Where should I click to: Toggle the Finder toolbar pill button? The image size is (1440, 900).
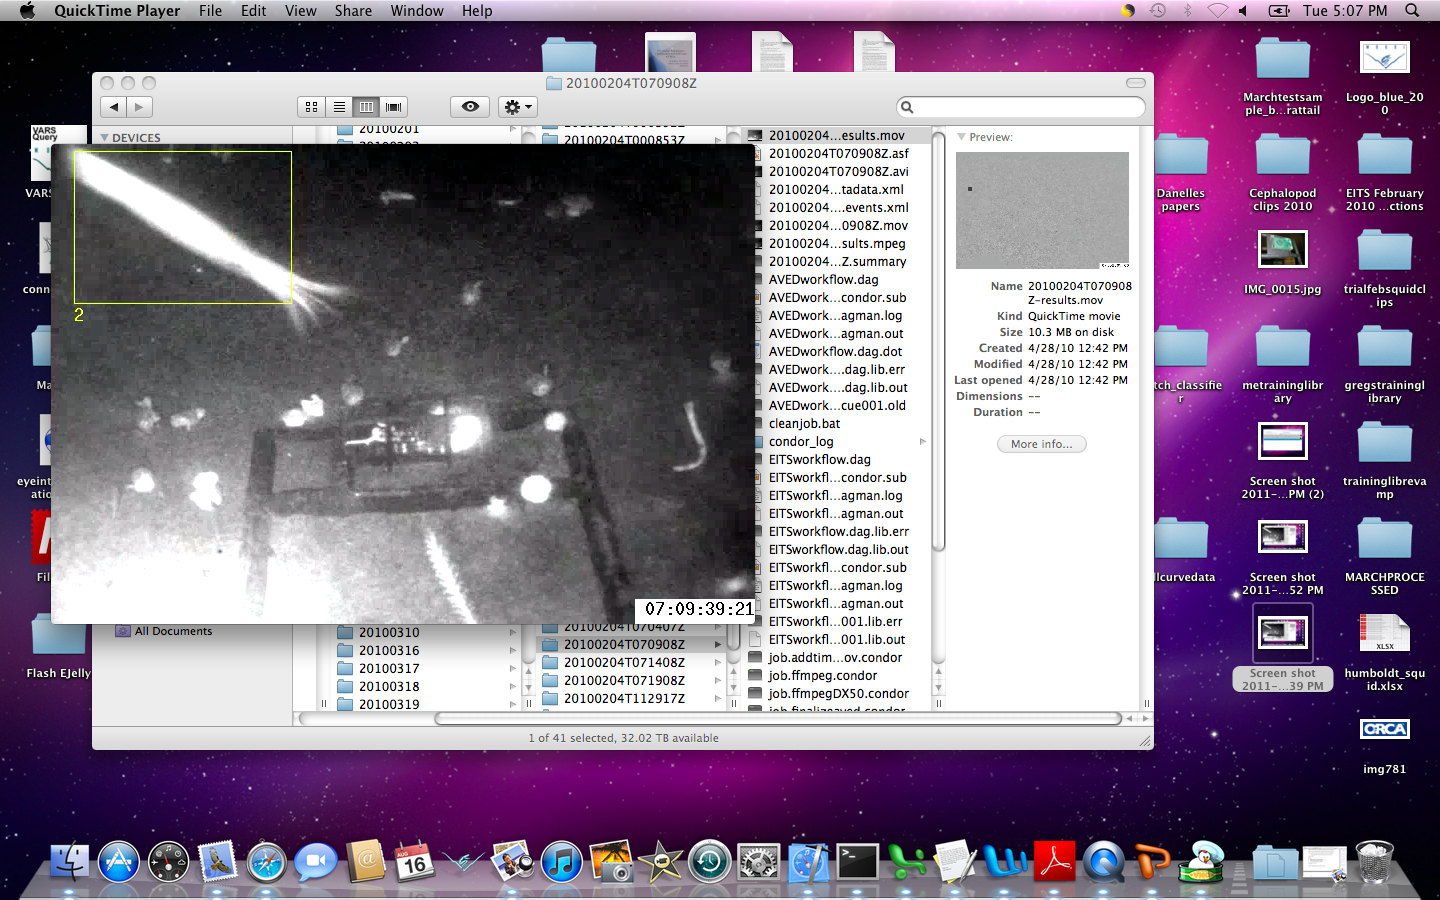tap(1136, 83)
